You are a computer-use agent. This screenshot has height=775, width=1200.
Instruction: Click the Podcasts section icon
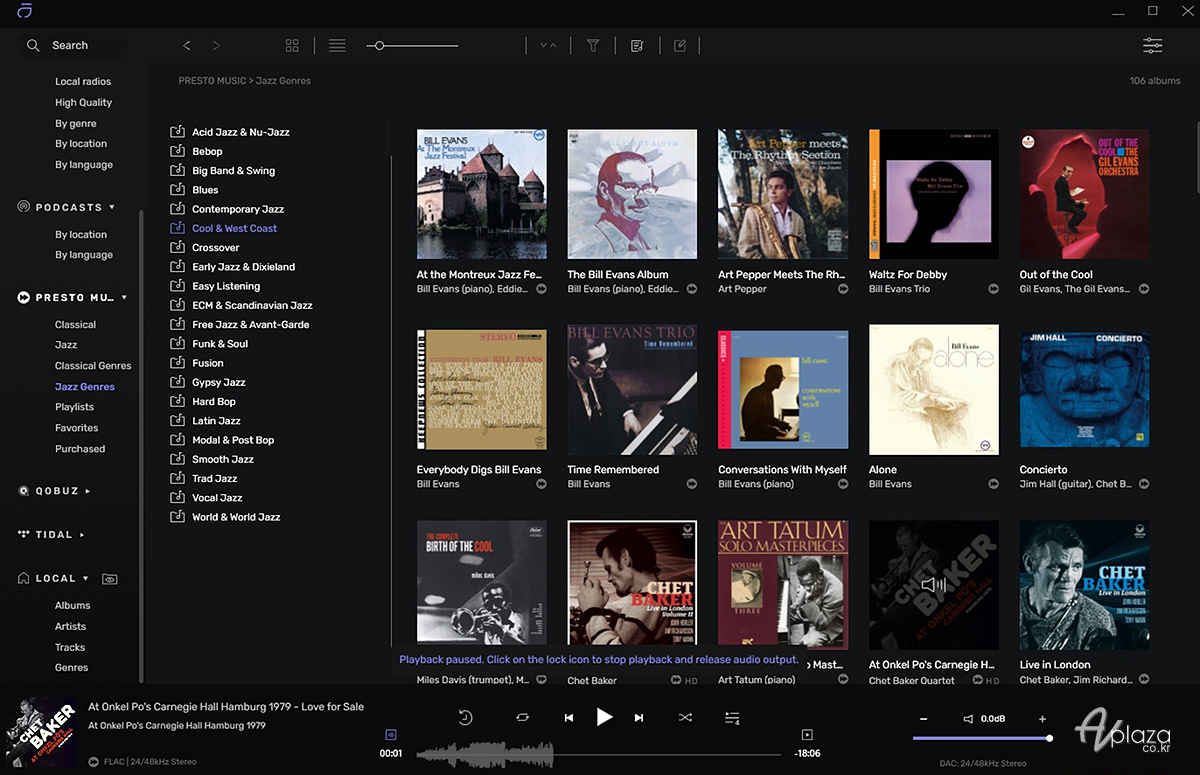click(24, 207)
